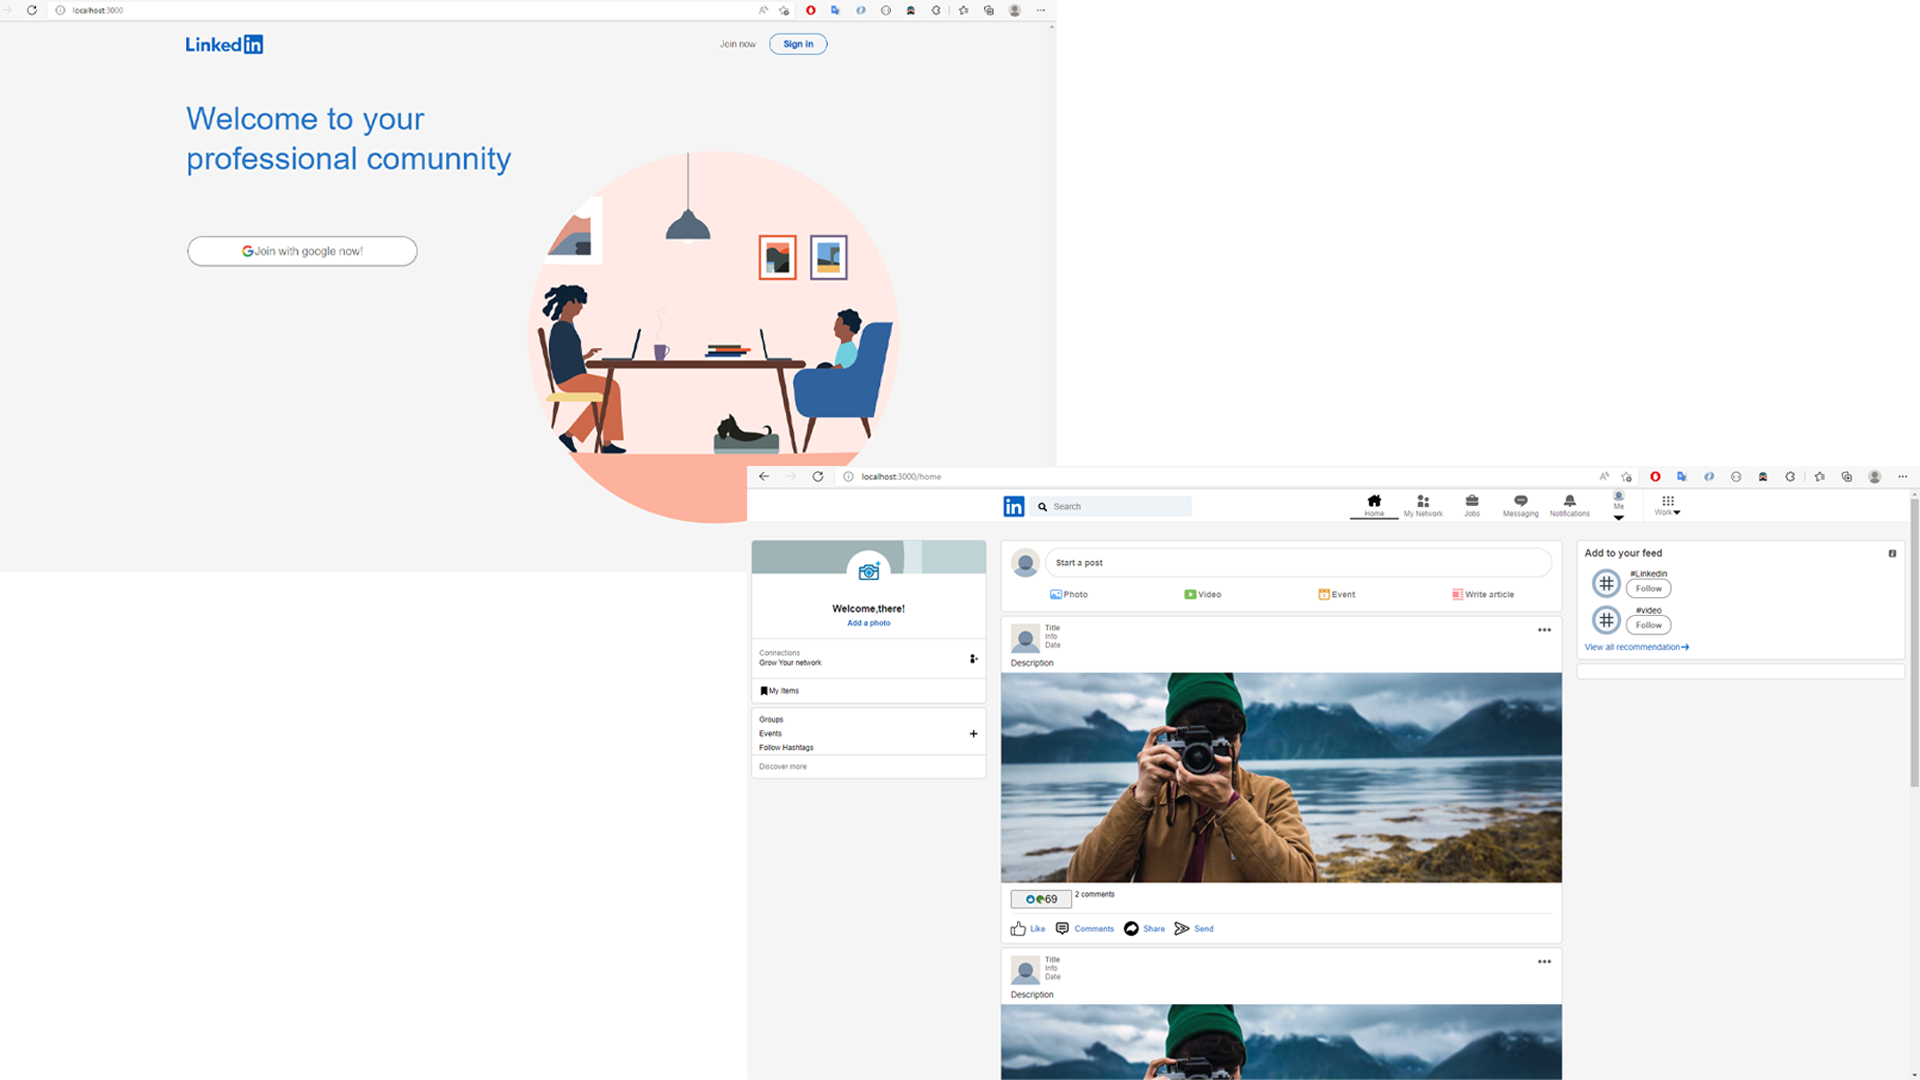Follow the #Linkedin hashtag
1920x1080 pixels.
(1648, 589)
